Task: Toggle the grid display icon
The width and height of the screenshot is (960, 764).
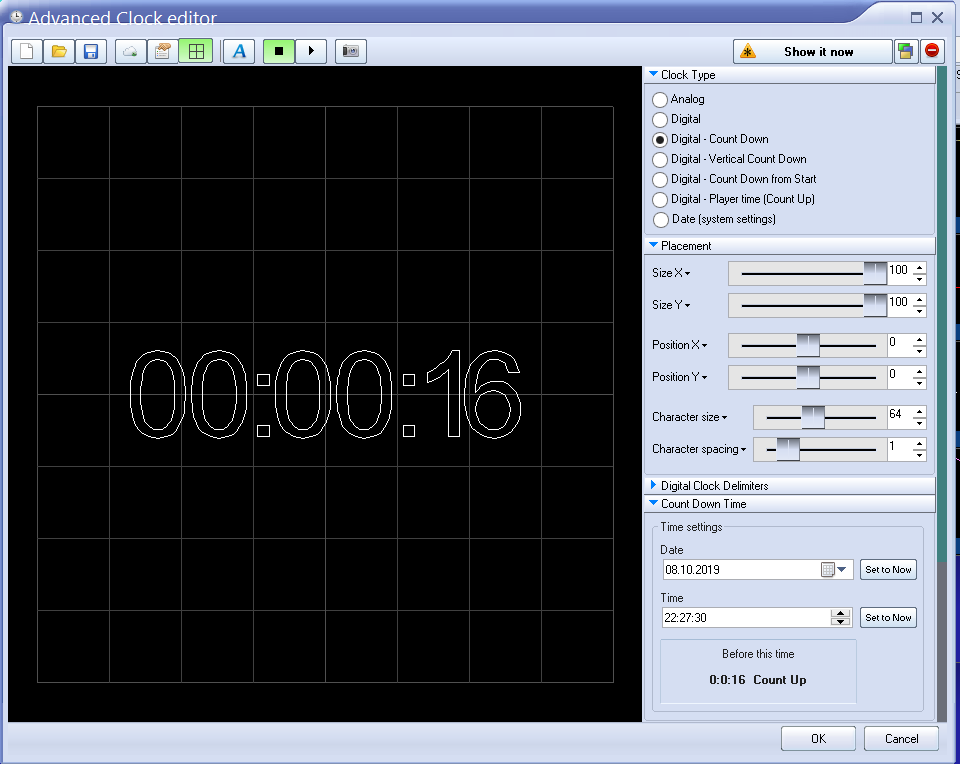Action: 195,51
